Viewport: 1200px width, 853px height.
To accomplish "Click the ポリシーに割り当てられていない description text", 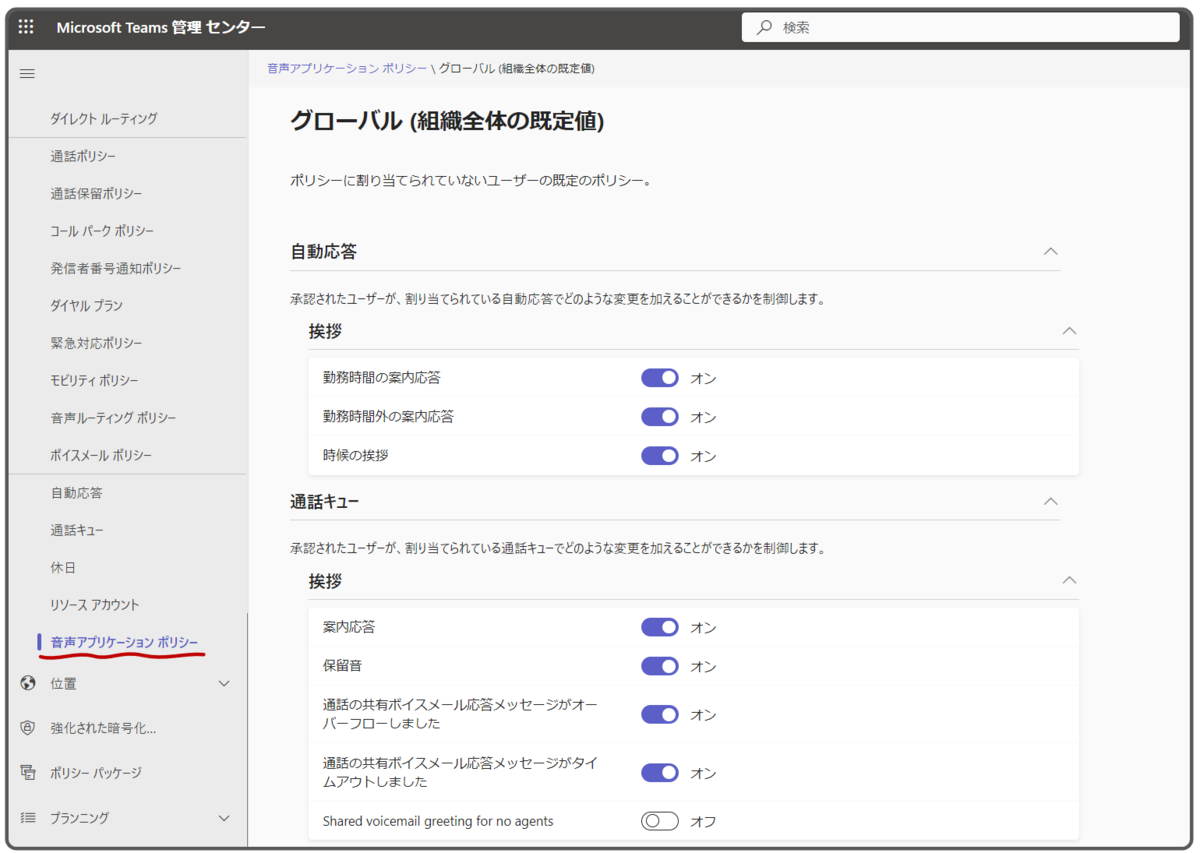I will click(x=471, y=182).
